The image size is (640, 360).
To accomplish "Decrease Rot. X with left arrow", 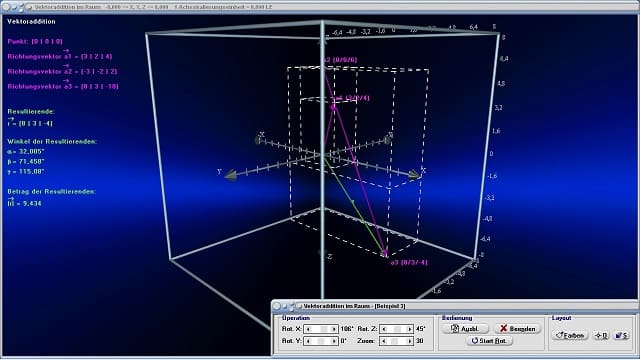I will (309, 329).
